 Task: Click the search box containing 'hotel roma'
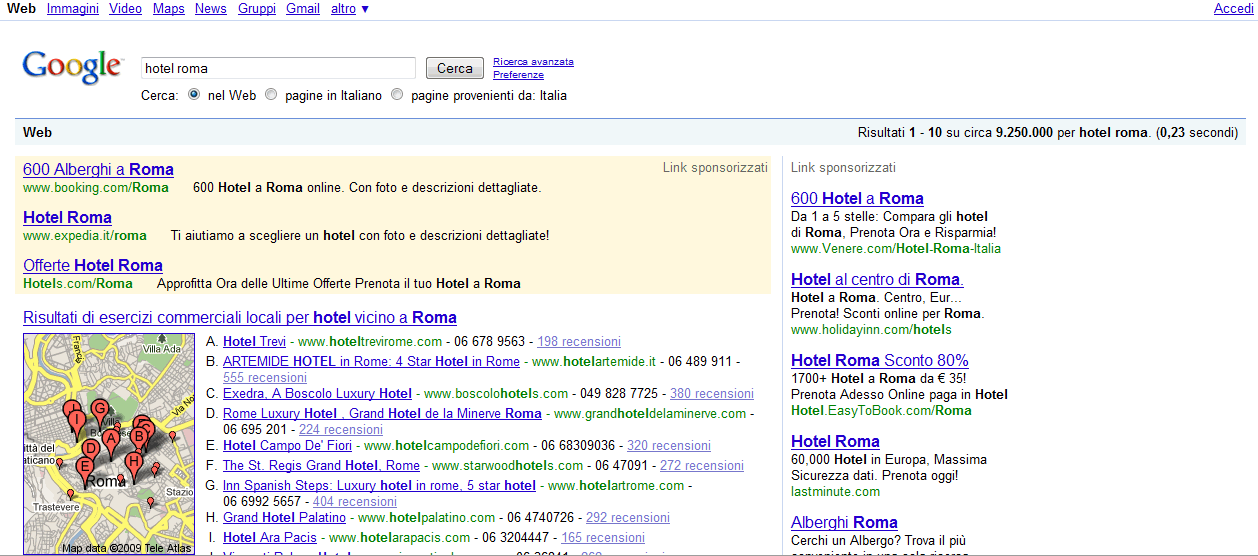pyautogui.click(x=278, y=68)
